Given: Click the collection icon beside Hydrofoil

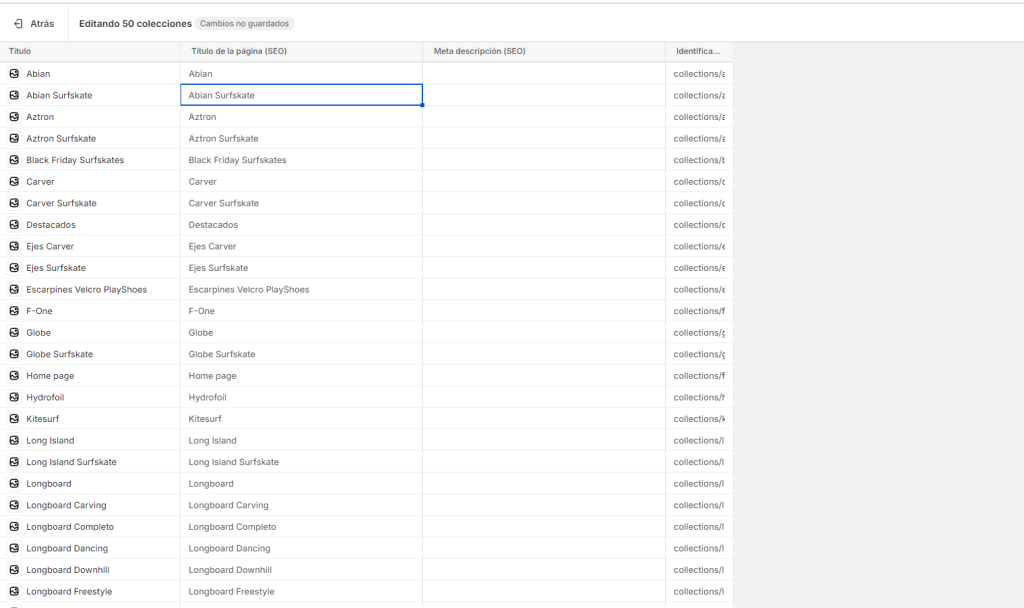Looking at the screenshot, I should (14, 397).
